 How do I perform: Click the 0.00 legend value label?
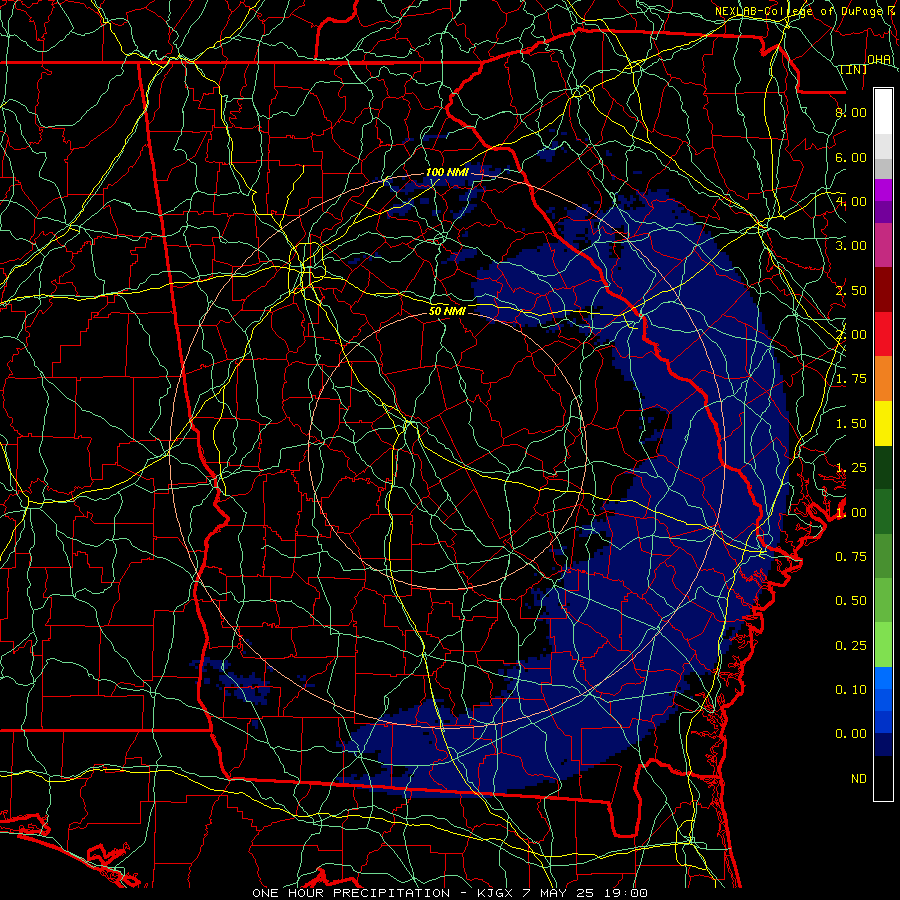coord(851,734)
